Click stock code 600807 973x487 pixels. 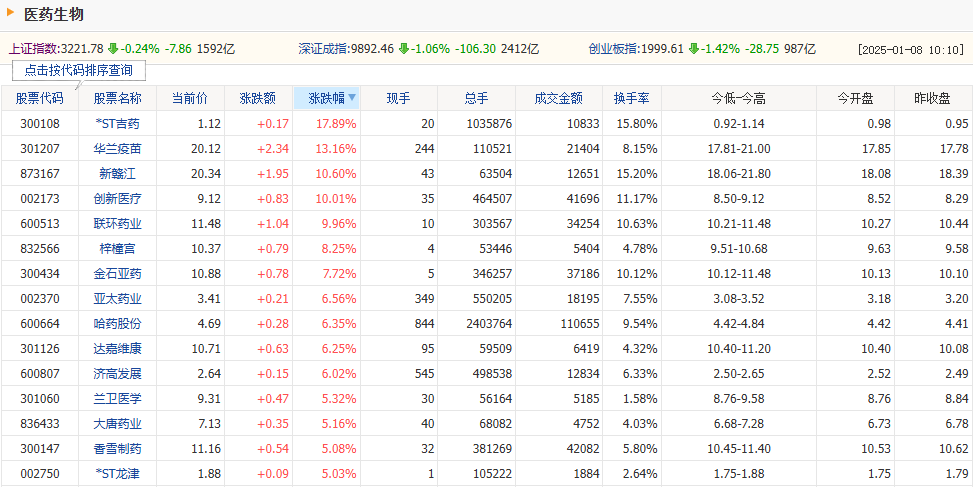click(x=40, y=373)
